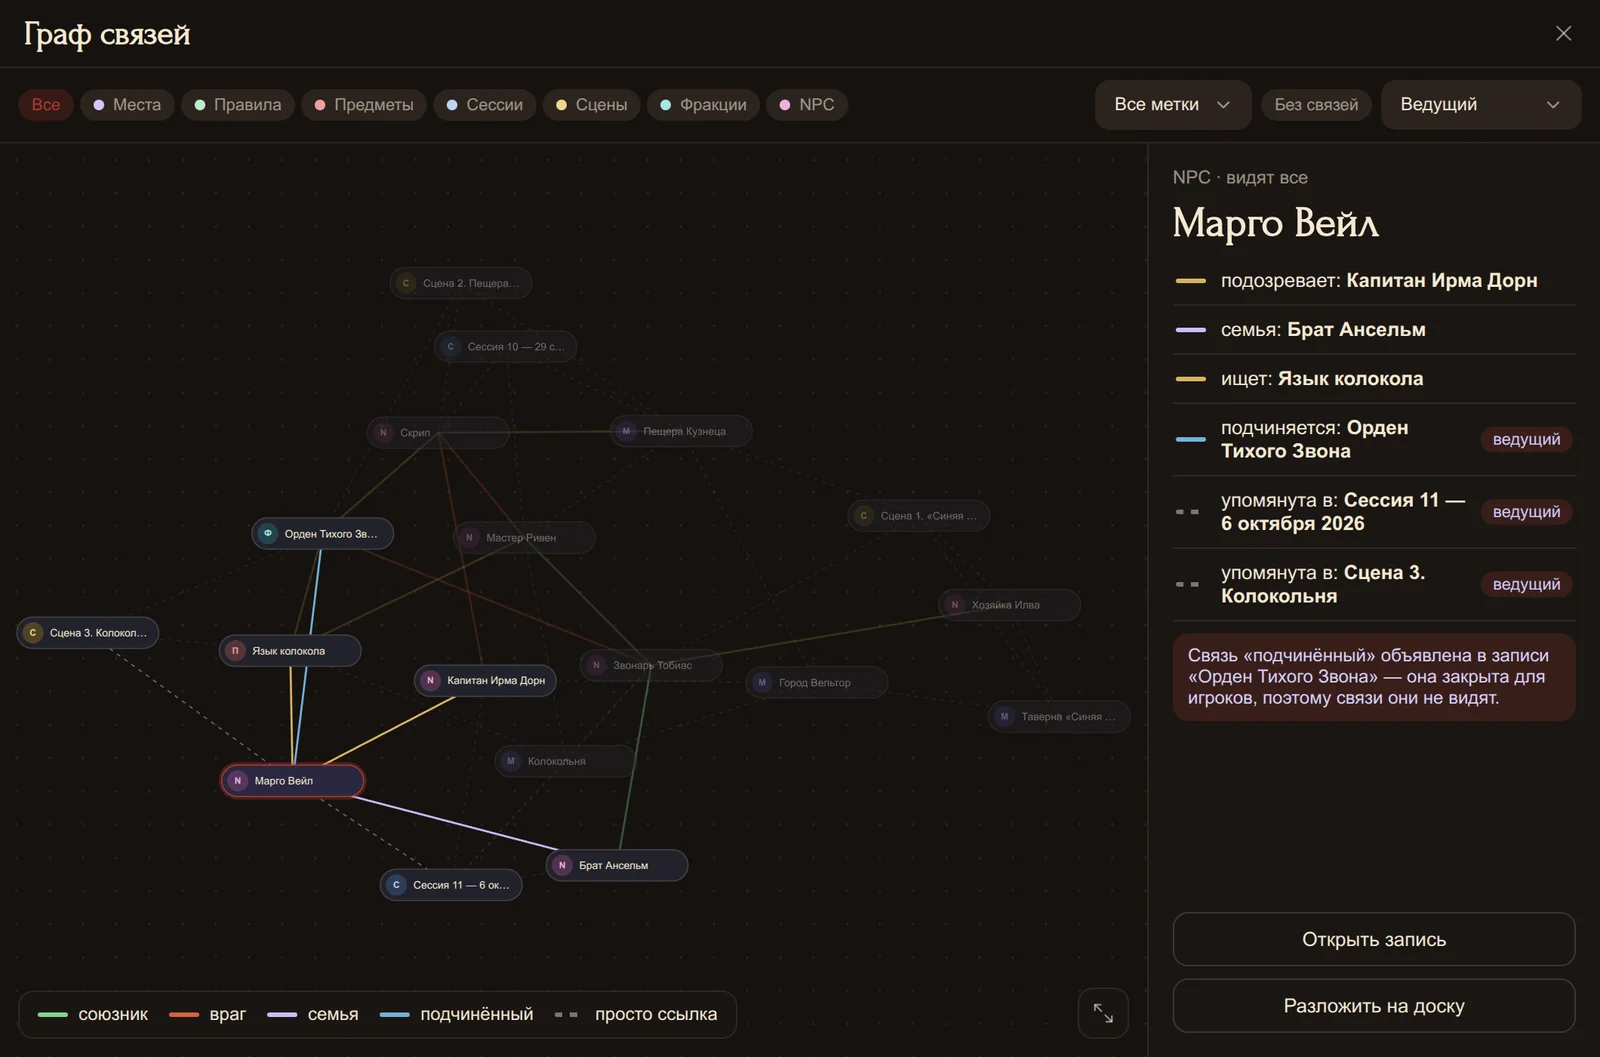Toggle the NPC filter chip
Viewport: 1600px width, 1057px height.
click(807, 105)
